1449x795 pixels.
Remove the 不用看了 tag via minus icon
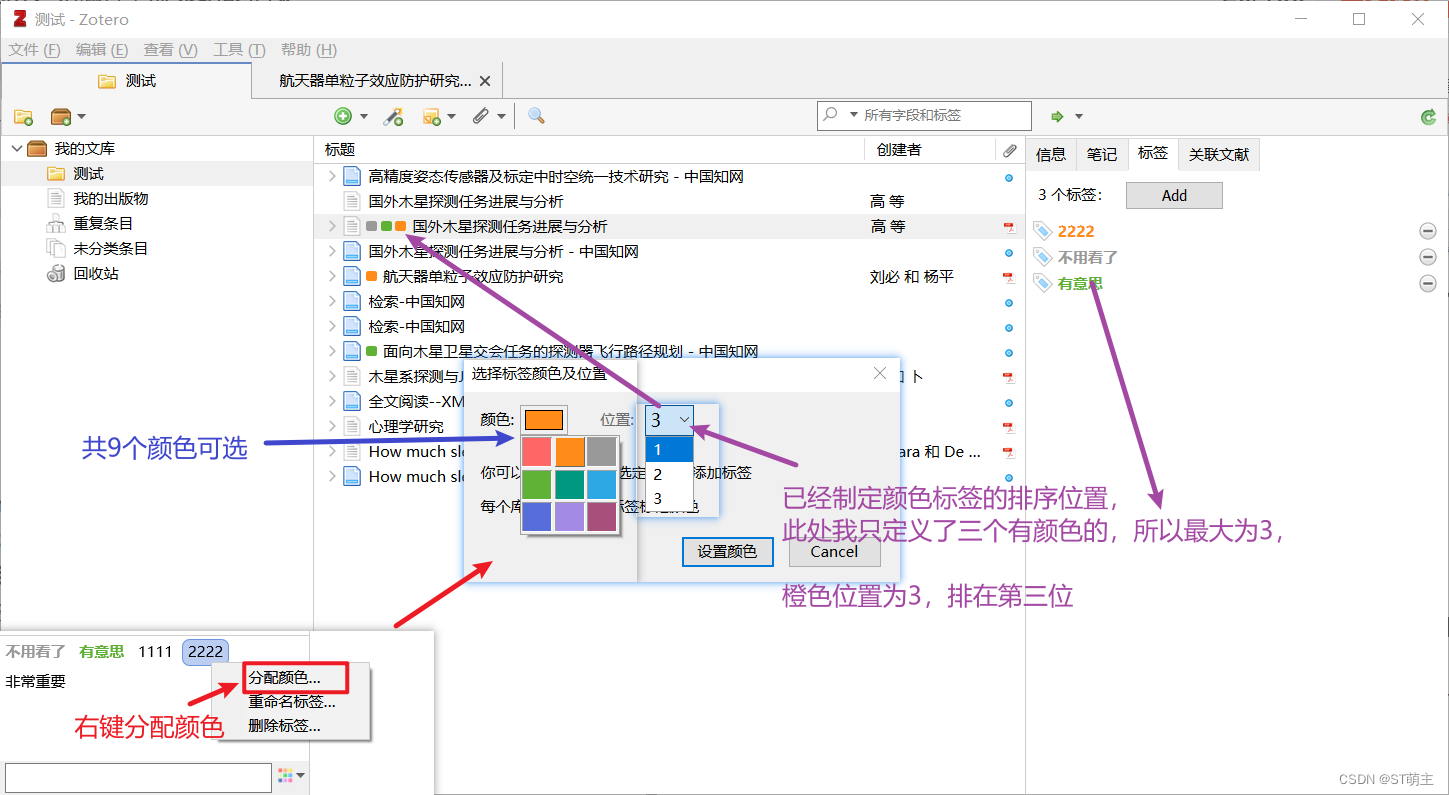[1428, 257]
